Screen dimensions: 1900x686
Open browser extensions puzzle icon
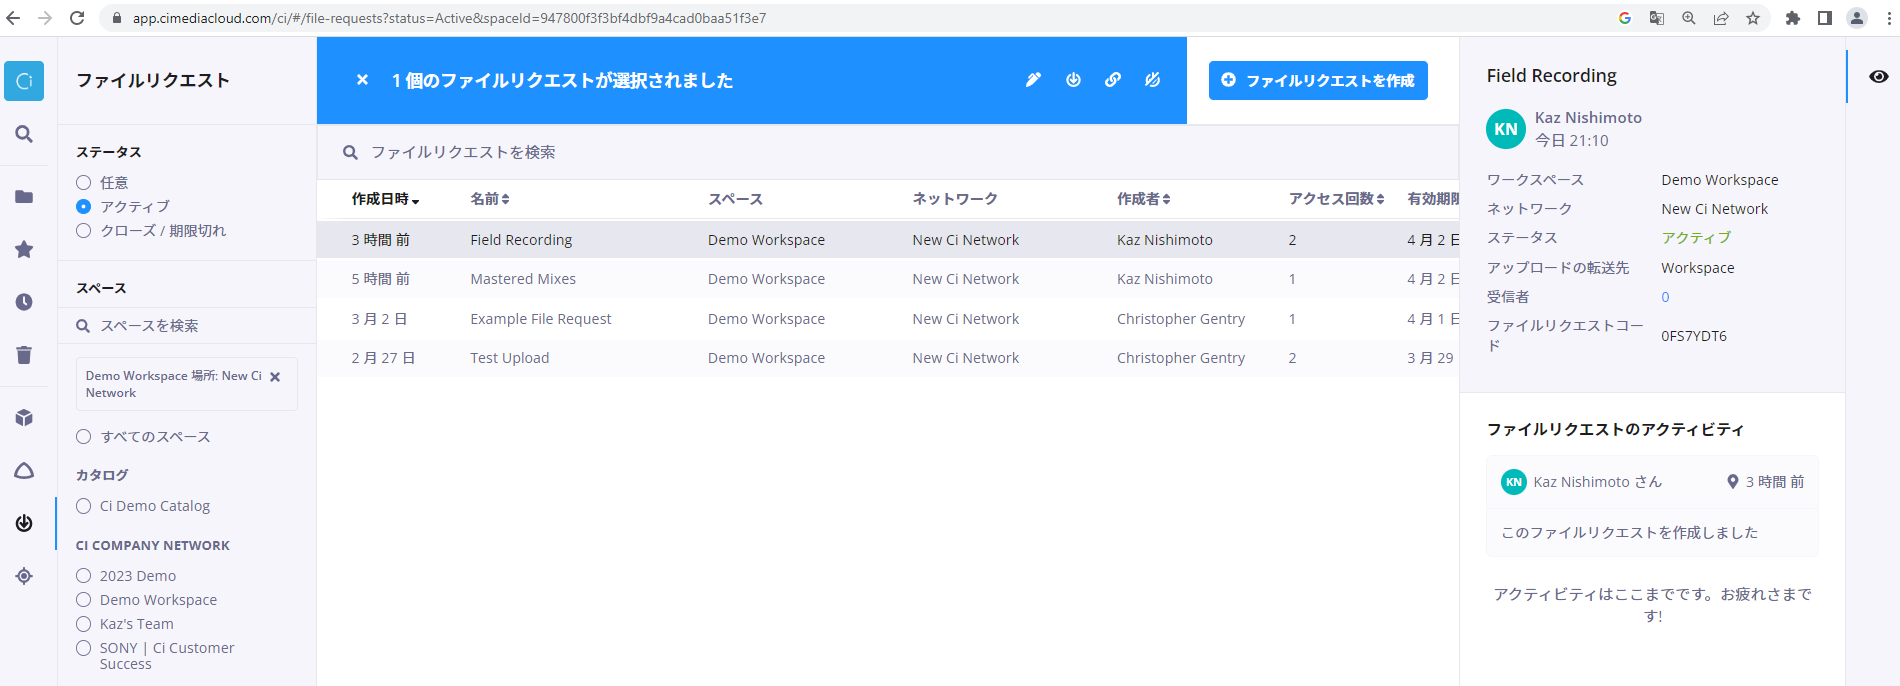tap(1793, 18)
